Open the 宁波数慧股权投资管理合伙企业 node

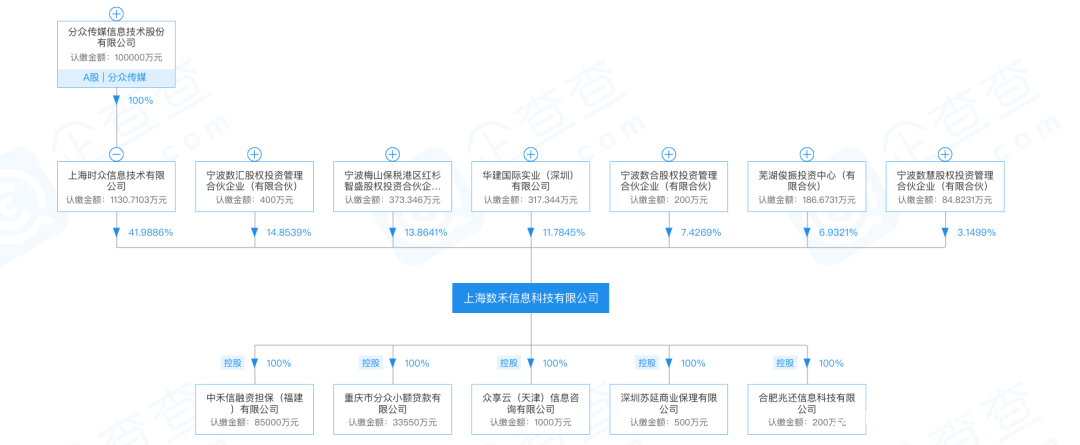pos(945,186)
